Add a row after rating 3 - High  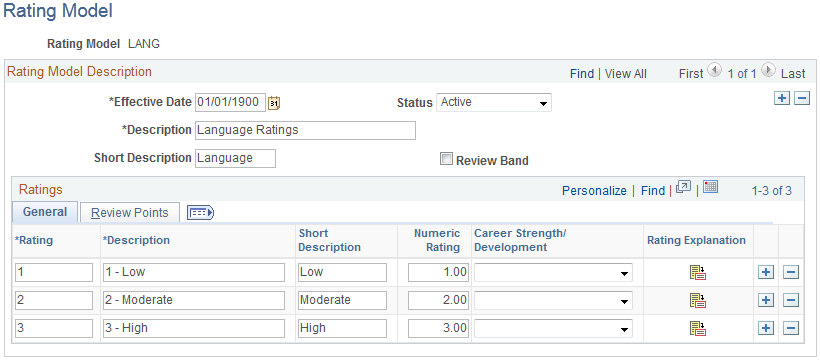pyautogui.click(x=766, y=328)
